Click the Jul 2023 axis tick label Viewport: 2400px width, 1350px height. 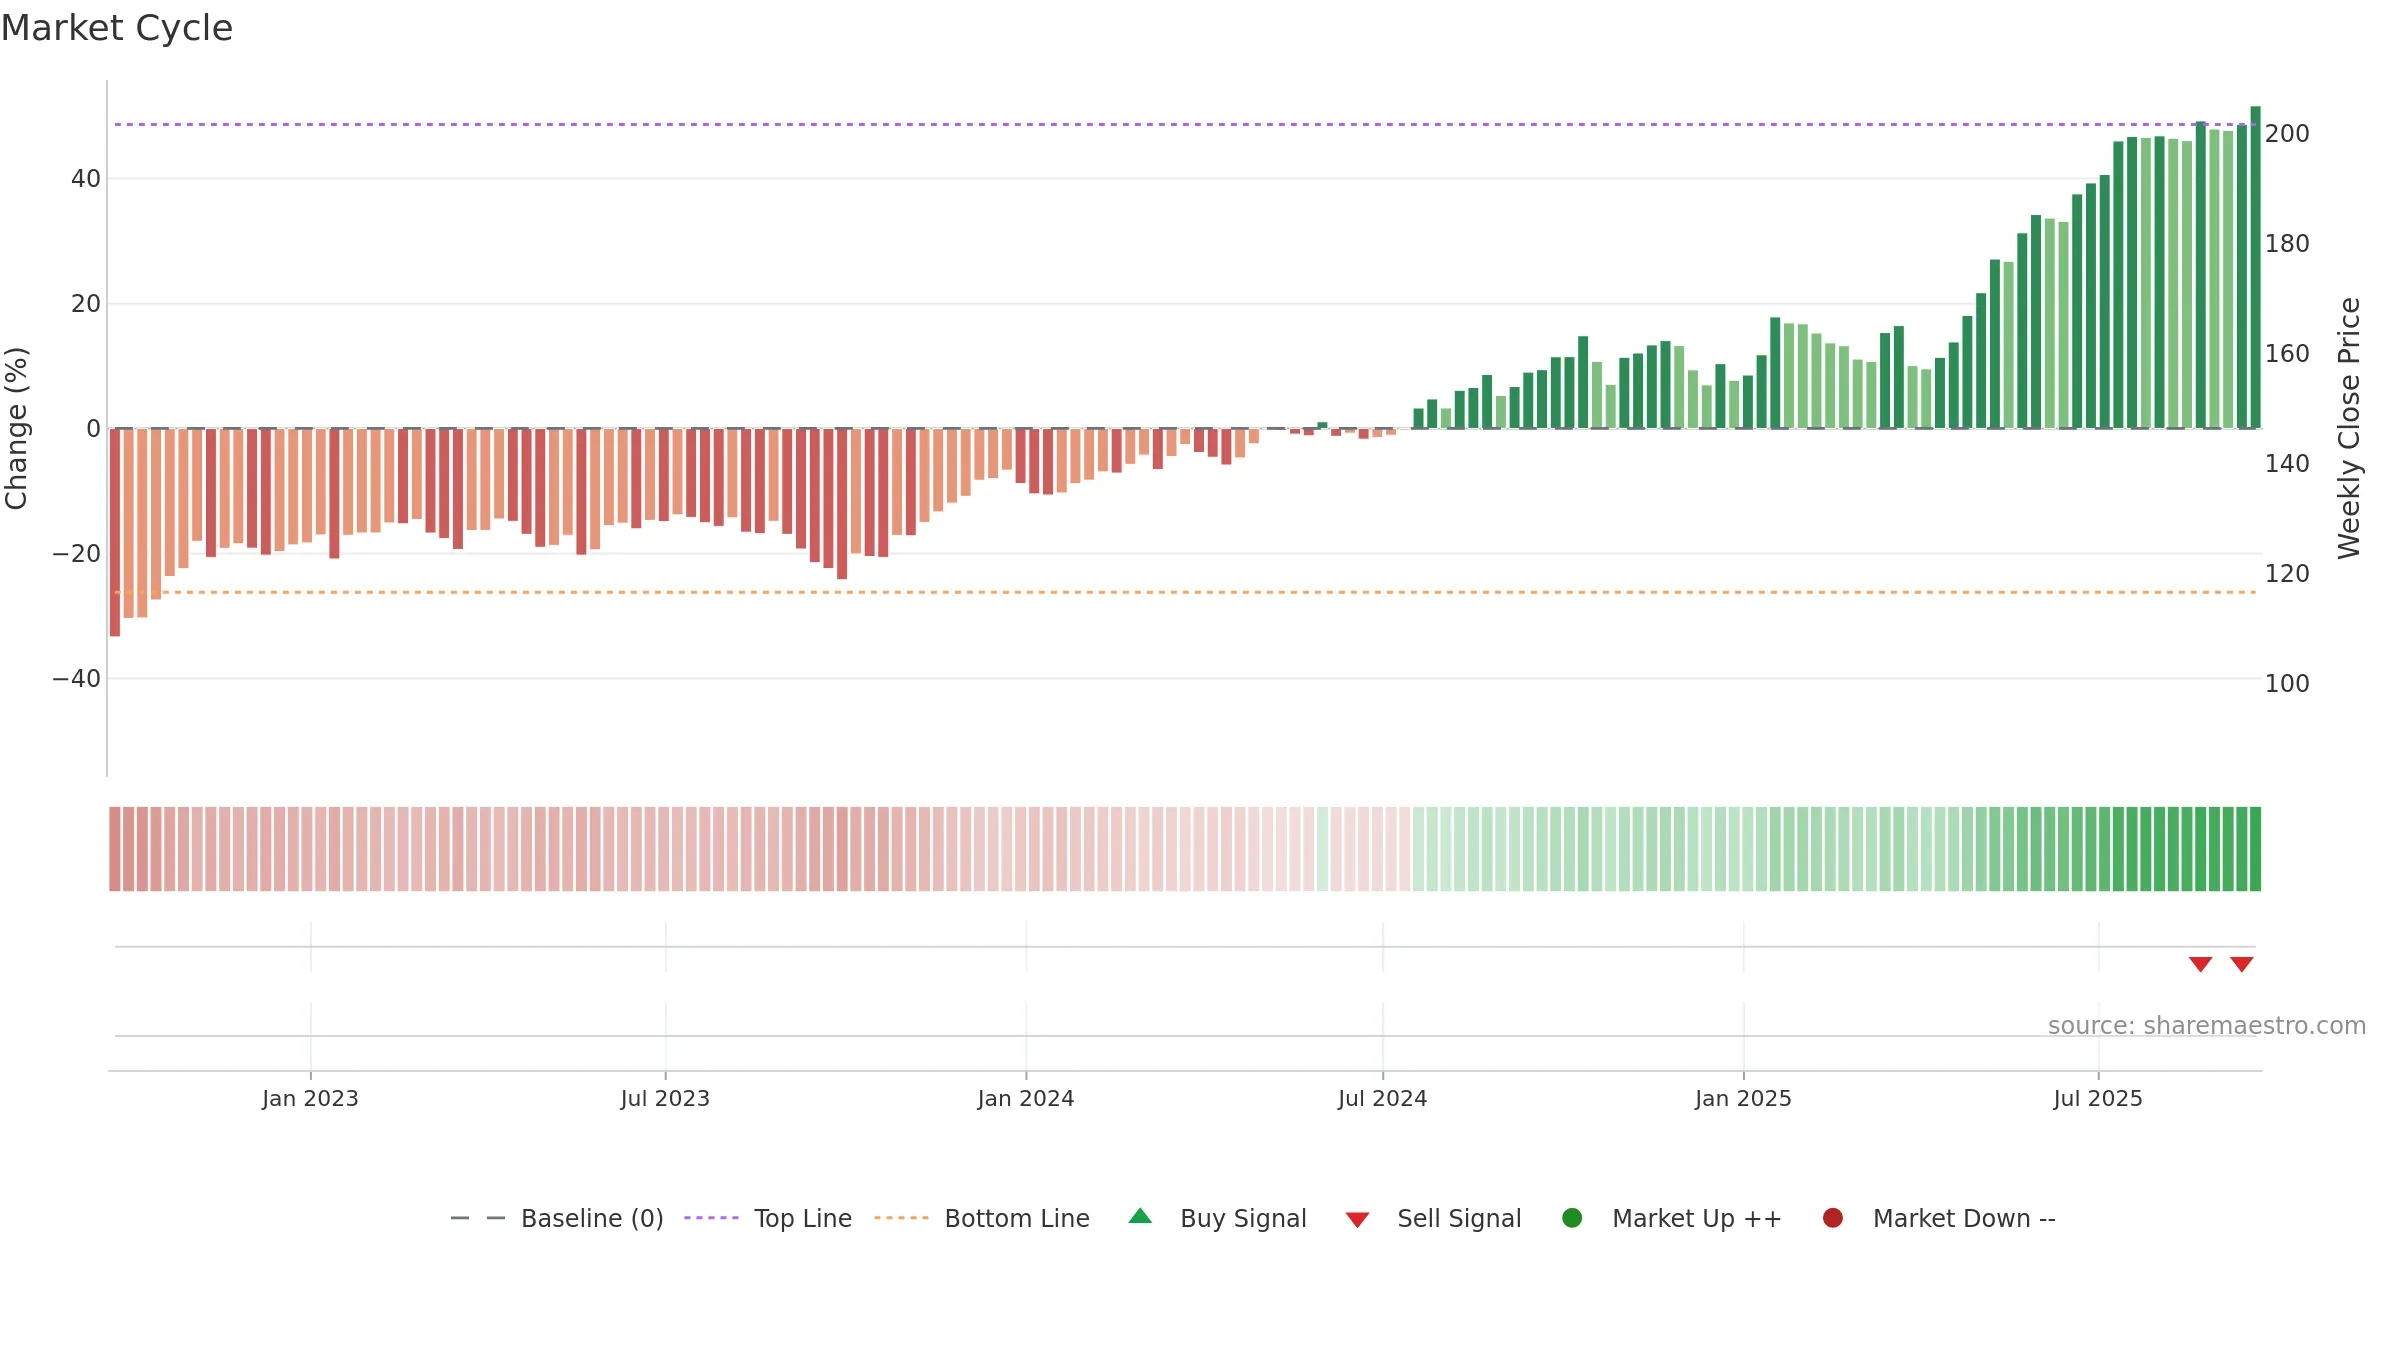(x=665, y=1099)
